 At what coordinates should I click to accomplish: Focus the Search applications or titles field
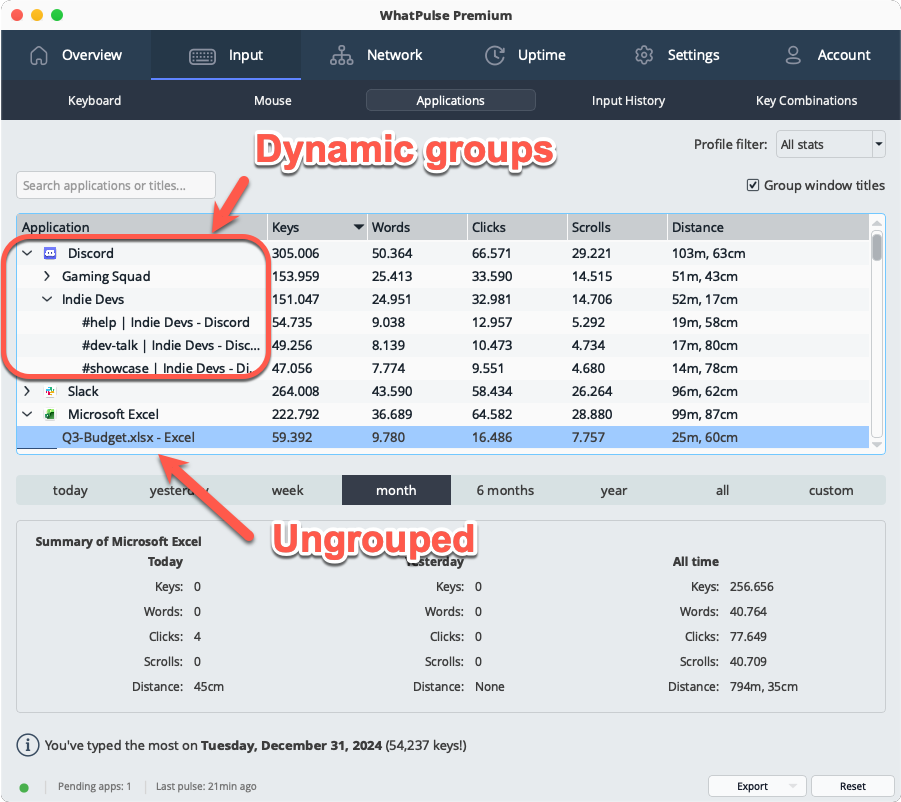116,185
